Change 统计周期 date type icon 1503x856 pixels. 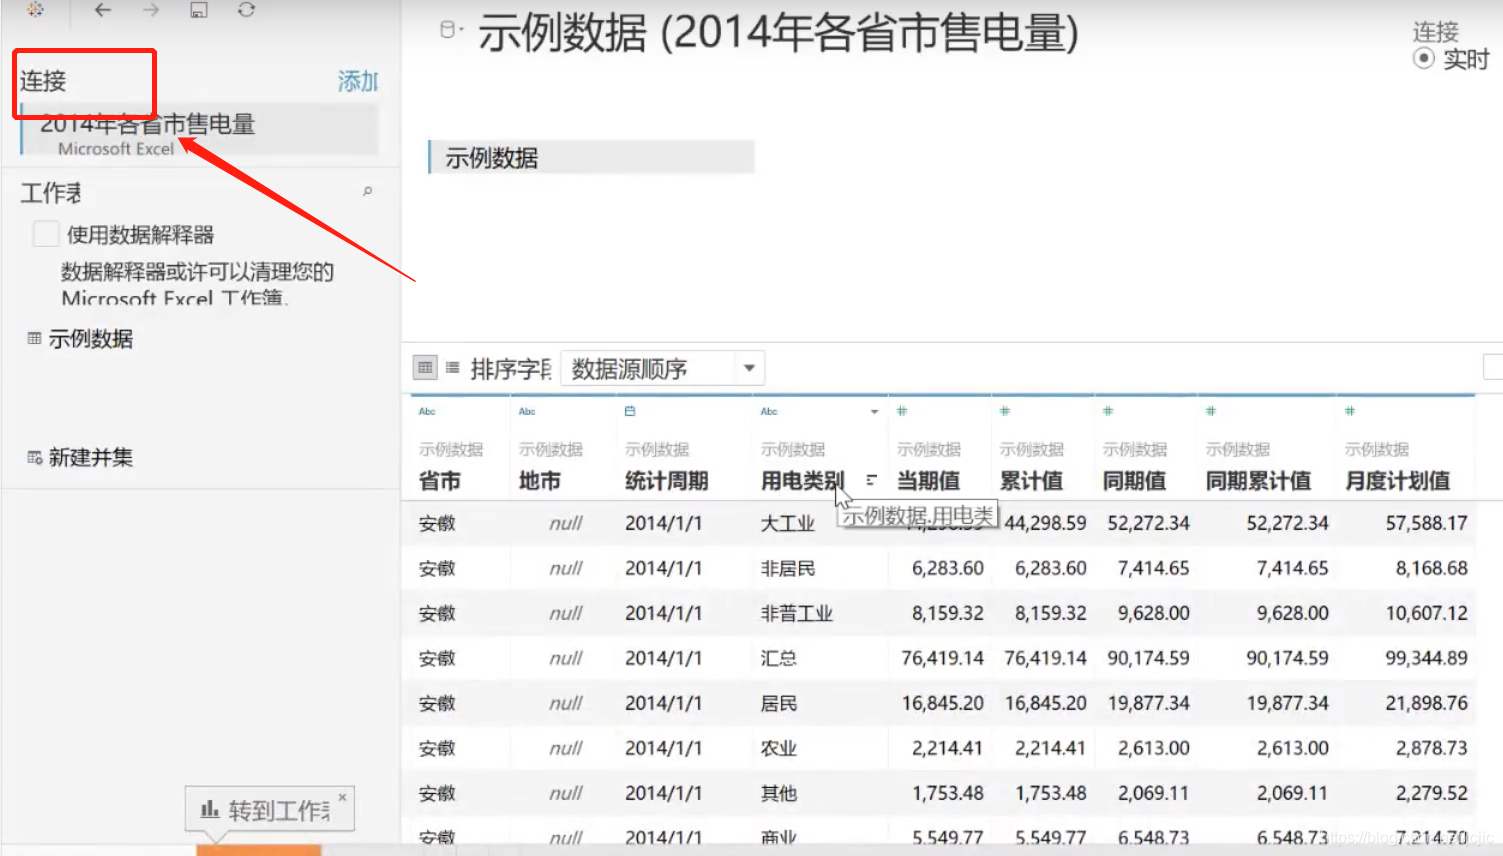click(x=630, y=411)
